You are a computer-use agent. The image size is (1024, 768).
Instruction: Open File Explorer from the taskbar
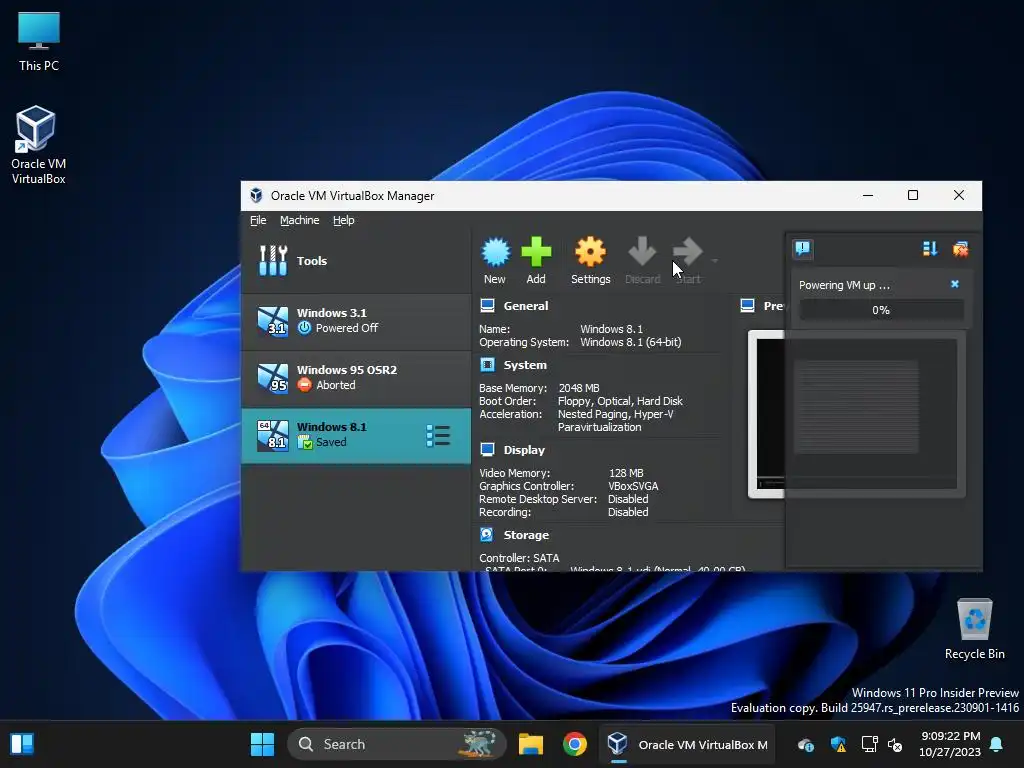point(531,744)
